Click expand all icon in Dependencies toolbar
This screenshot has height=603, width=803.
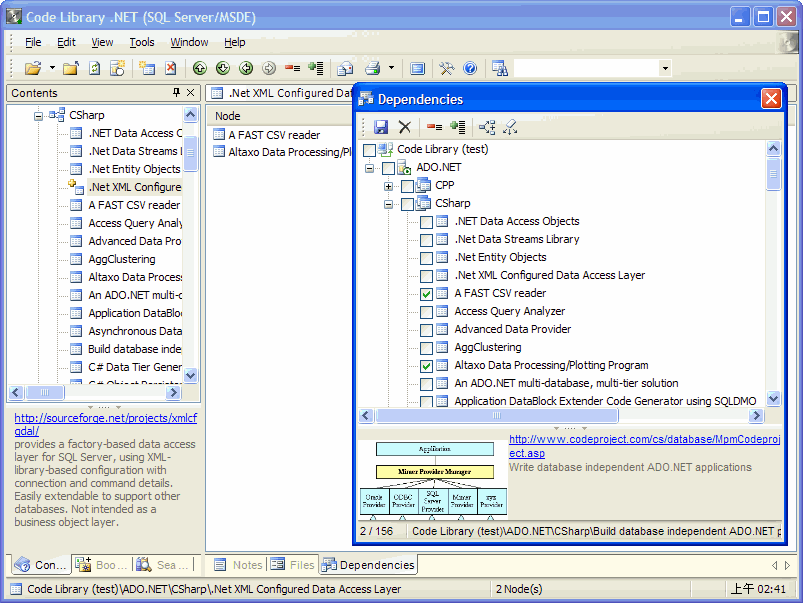coord(457,127)
